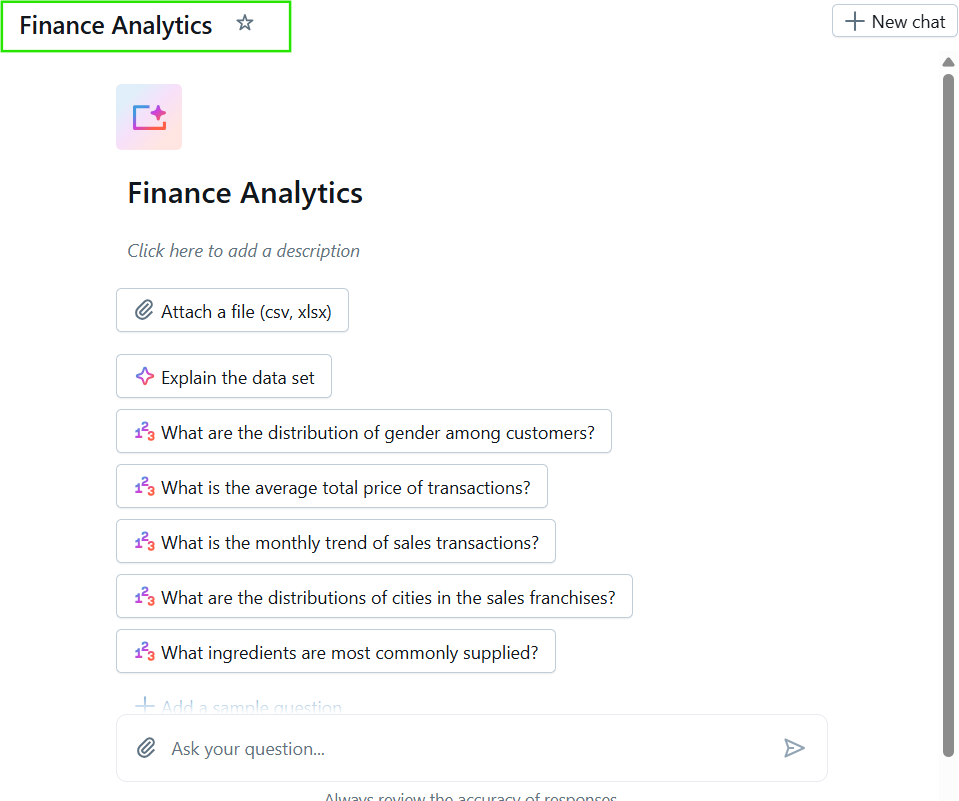Click the paperclip icon in the question box
Screen dimensions: 959x801
[x=146, y=748]
